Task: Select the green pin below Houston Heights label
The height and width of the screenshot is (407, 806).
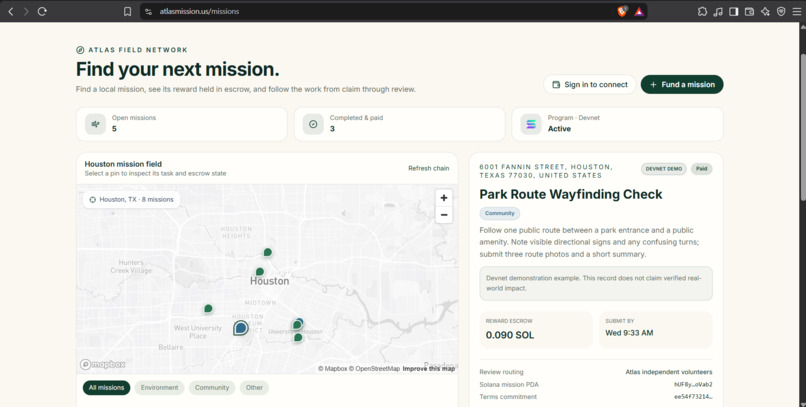Action: click(x=267, y=252)
